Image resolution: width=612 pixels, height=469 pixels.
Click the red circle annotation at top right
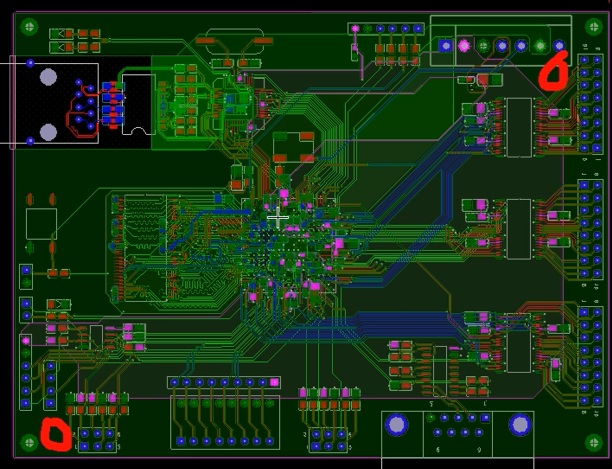553,71
